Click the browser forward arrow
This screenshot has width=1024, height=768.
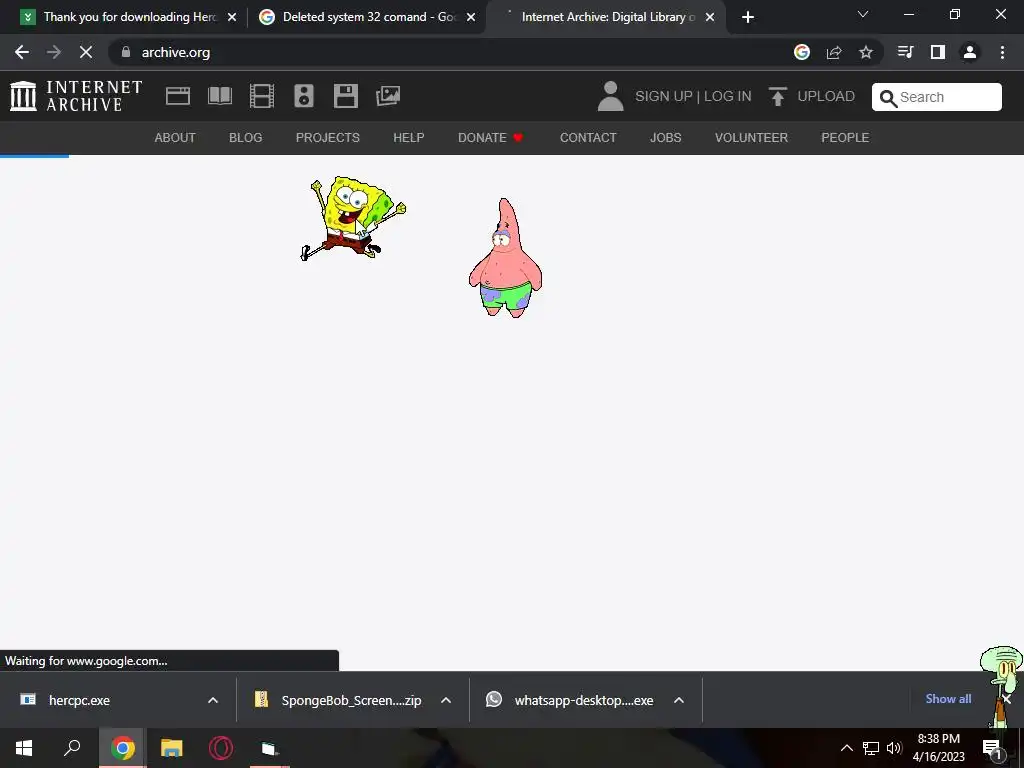click(54, 52)
